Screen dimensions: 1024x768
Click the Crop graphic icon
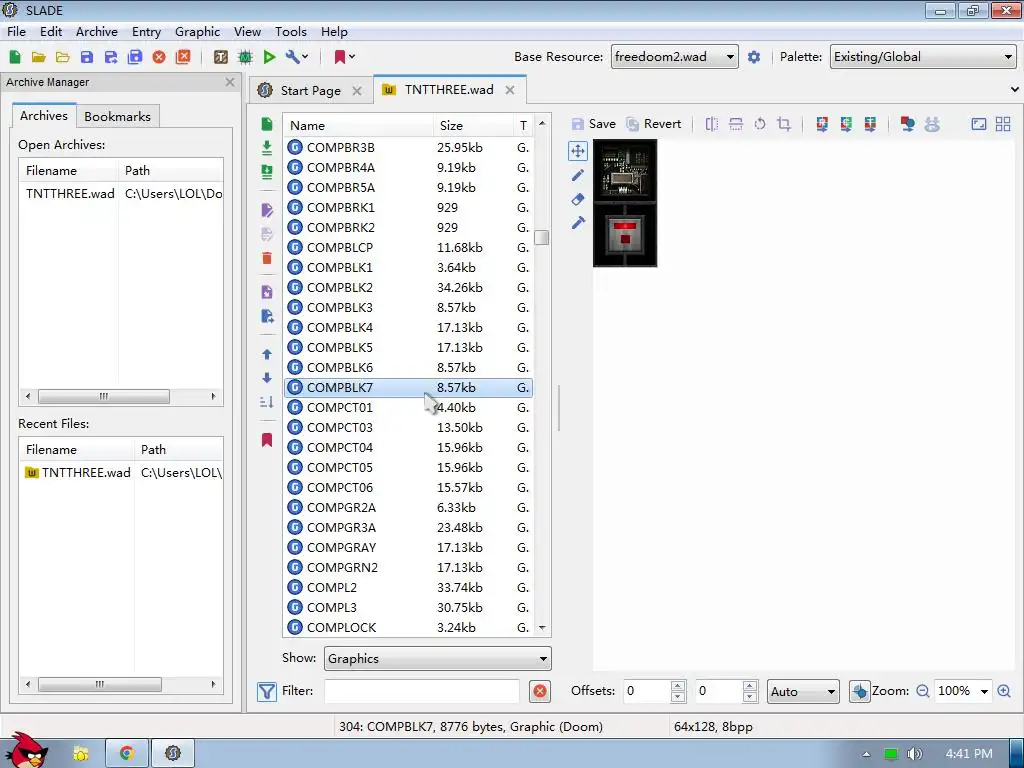click(x=784, y=124)
